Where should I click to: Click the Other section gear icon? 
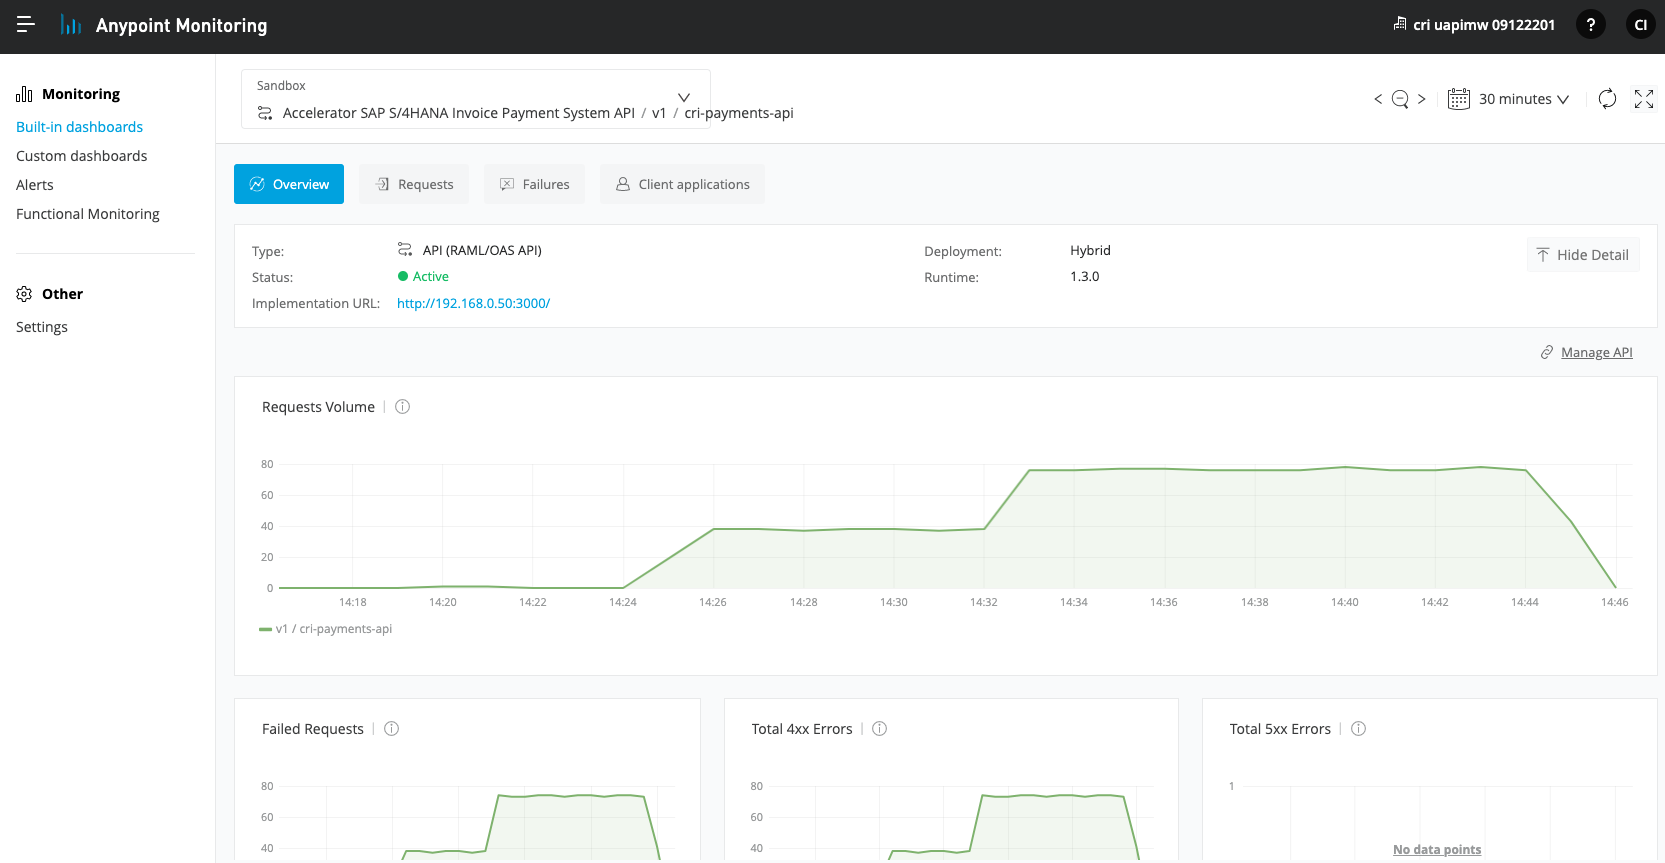click(25, 294)
